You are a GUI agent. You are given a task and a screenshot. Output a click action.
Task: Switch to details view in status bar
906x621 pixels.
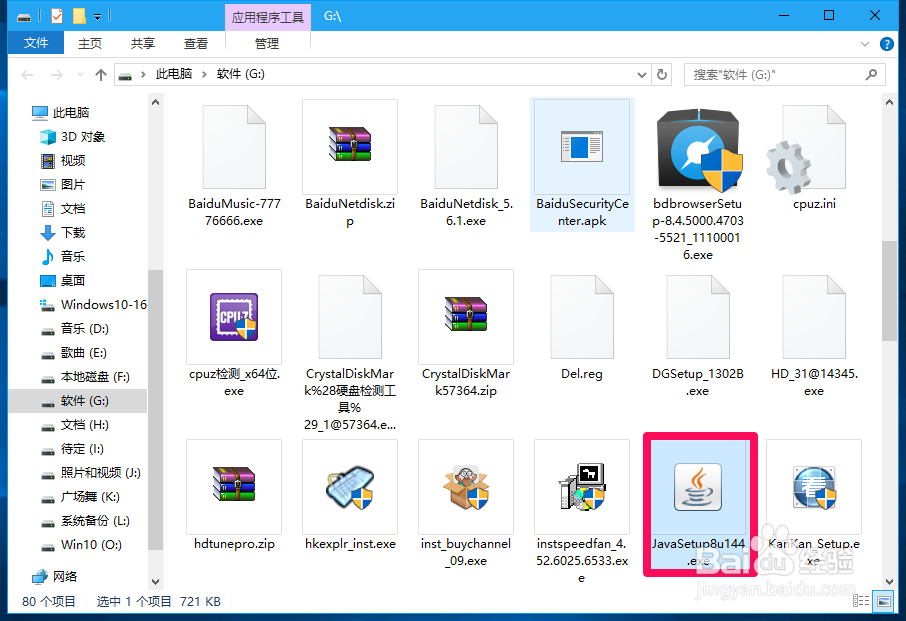(x=861, y=601)
